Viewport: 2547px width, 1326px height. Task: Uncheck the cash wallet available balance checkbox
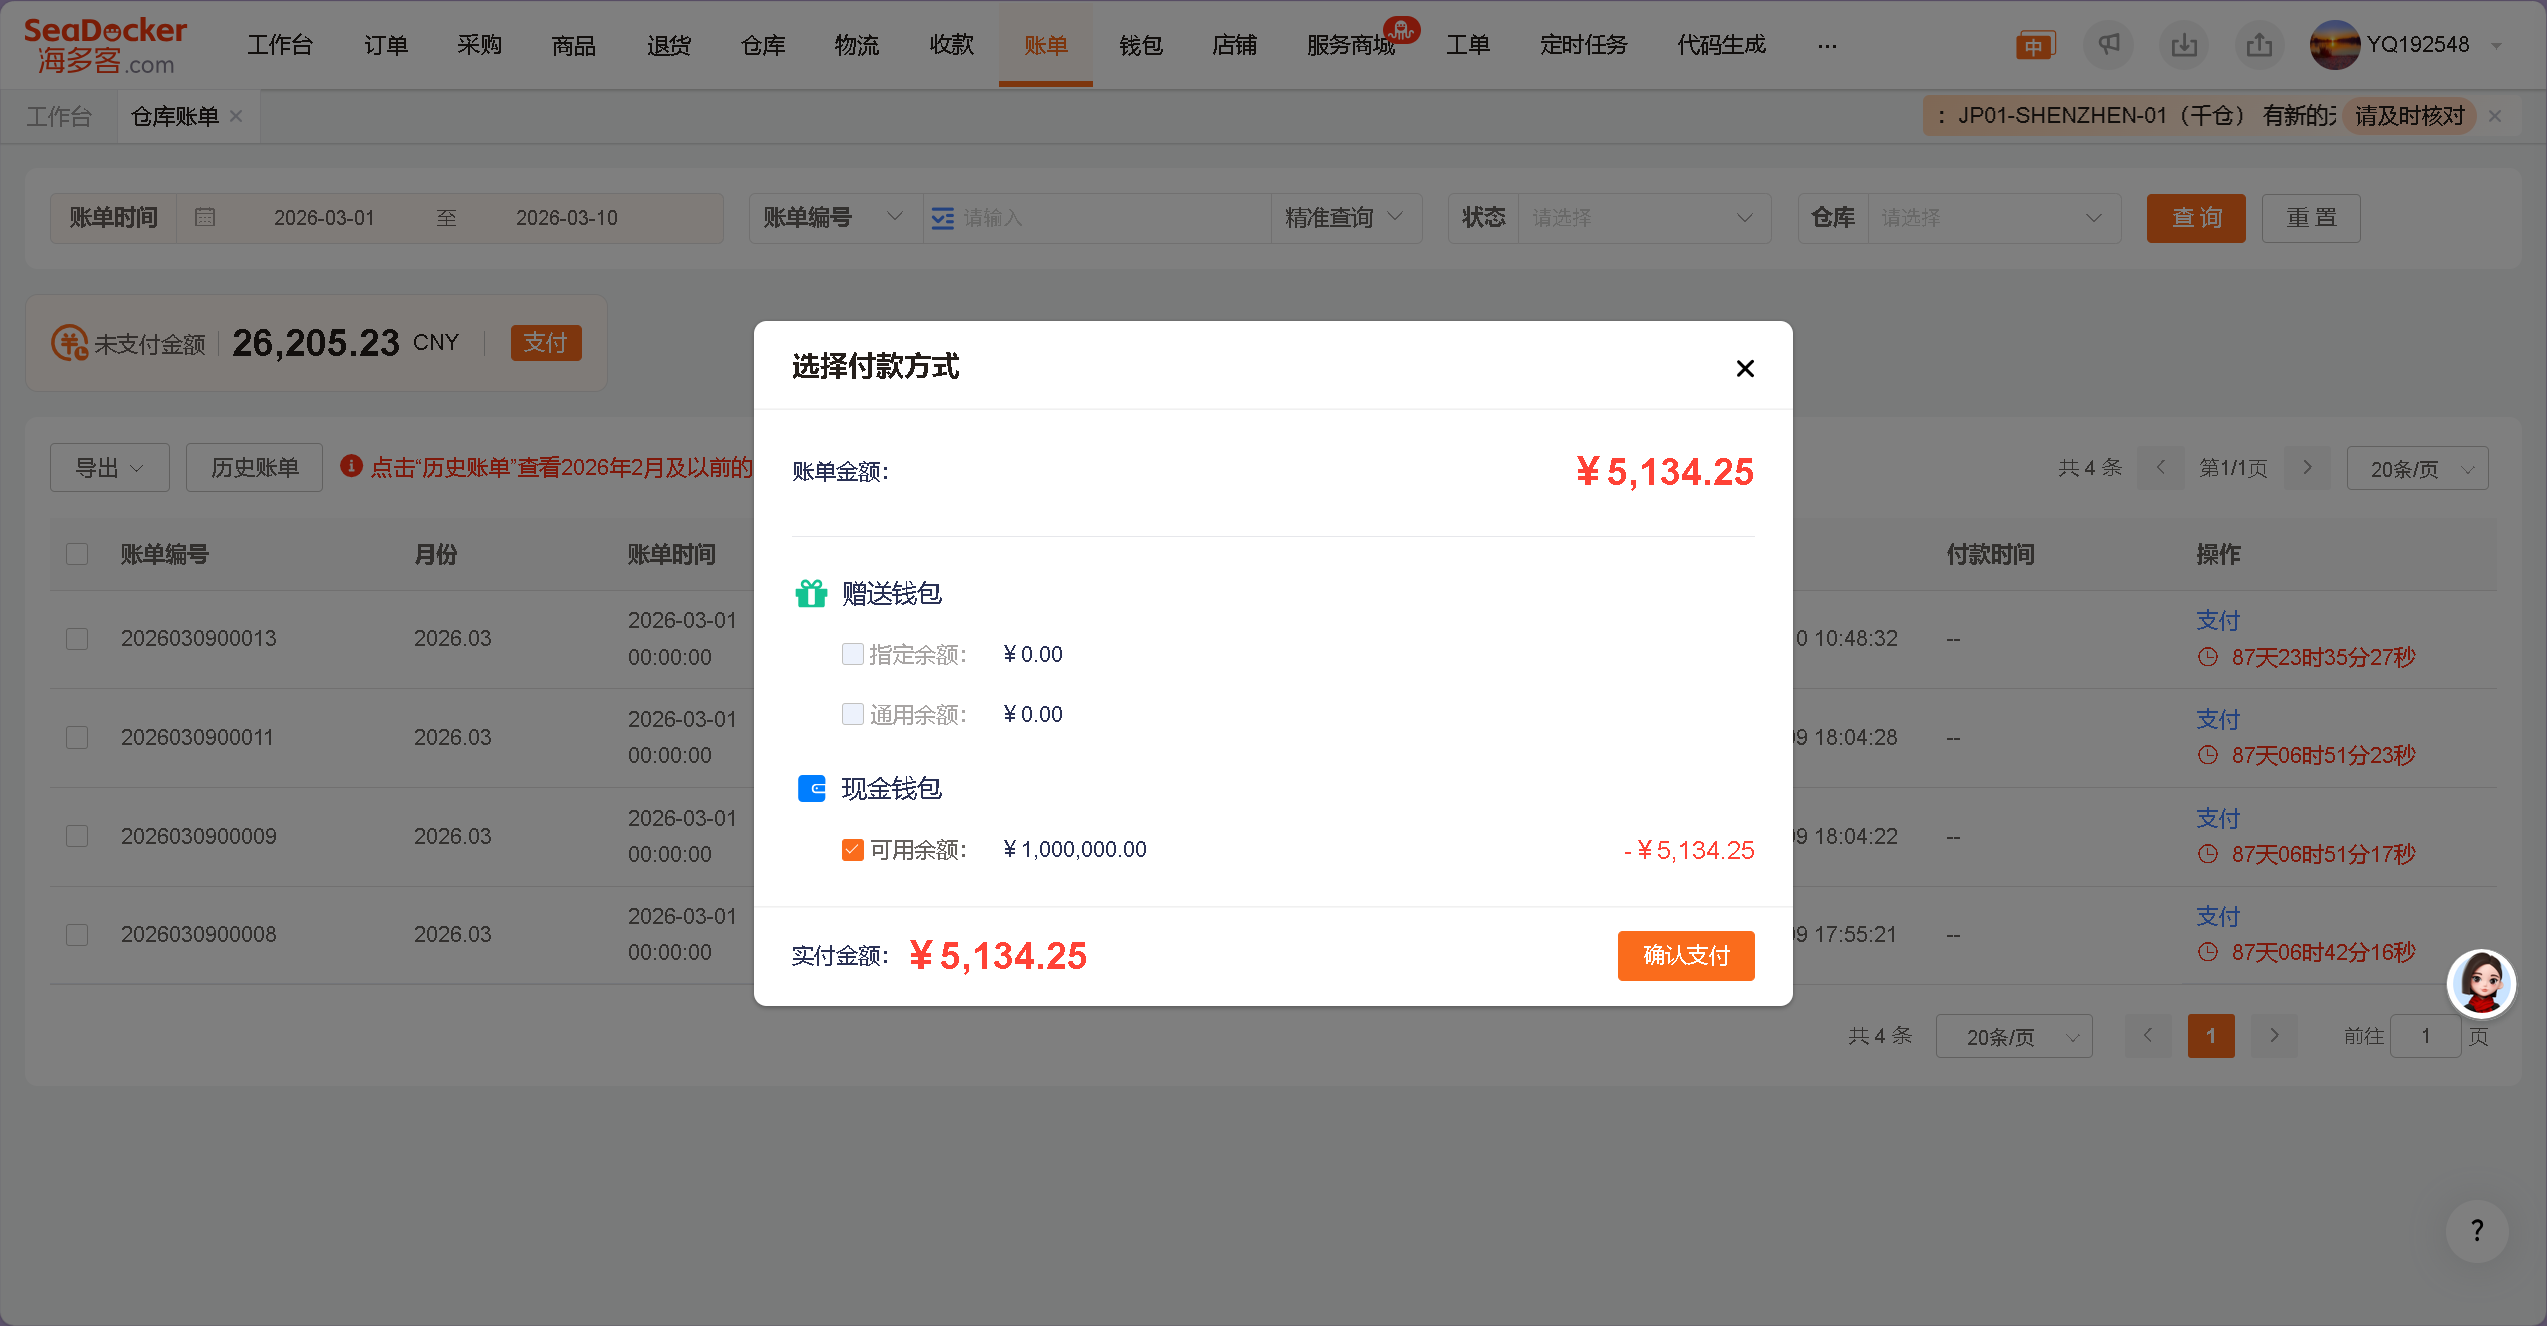click(852, 850)
